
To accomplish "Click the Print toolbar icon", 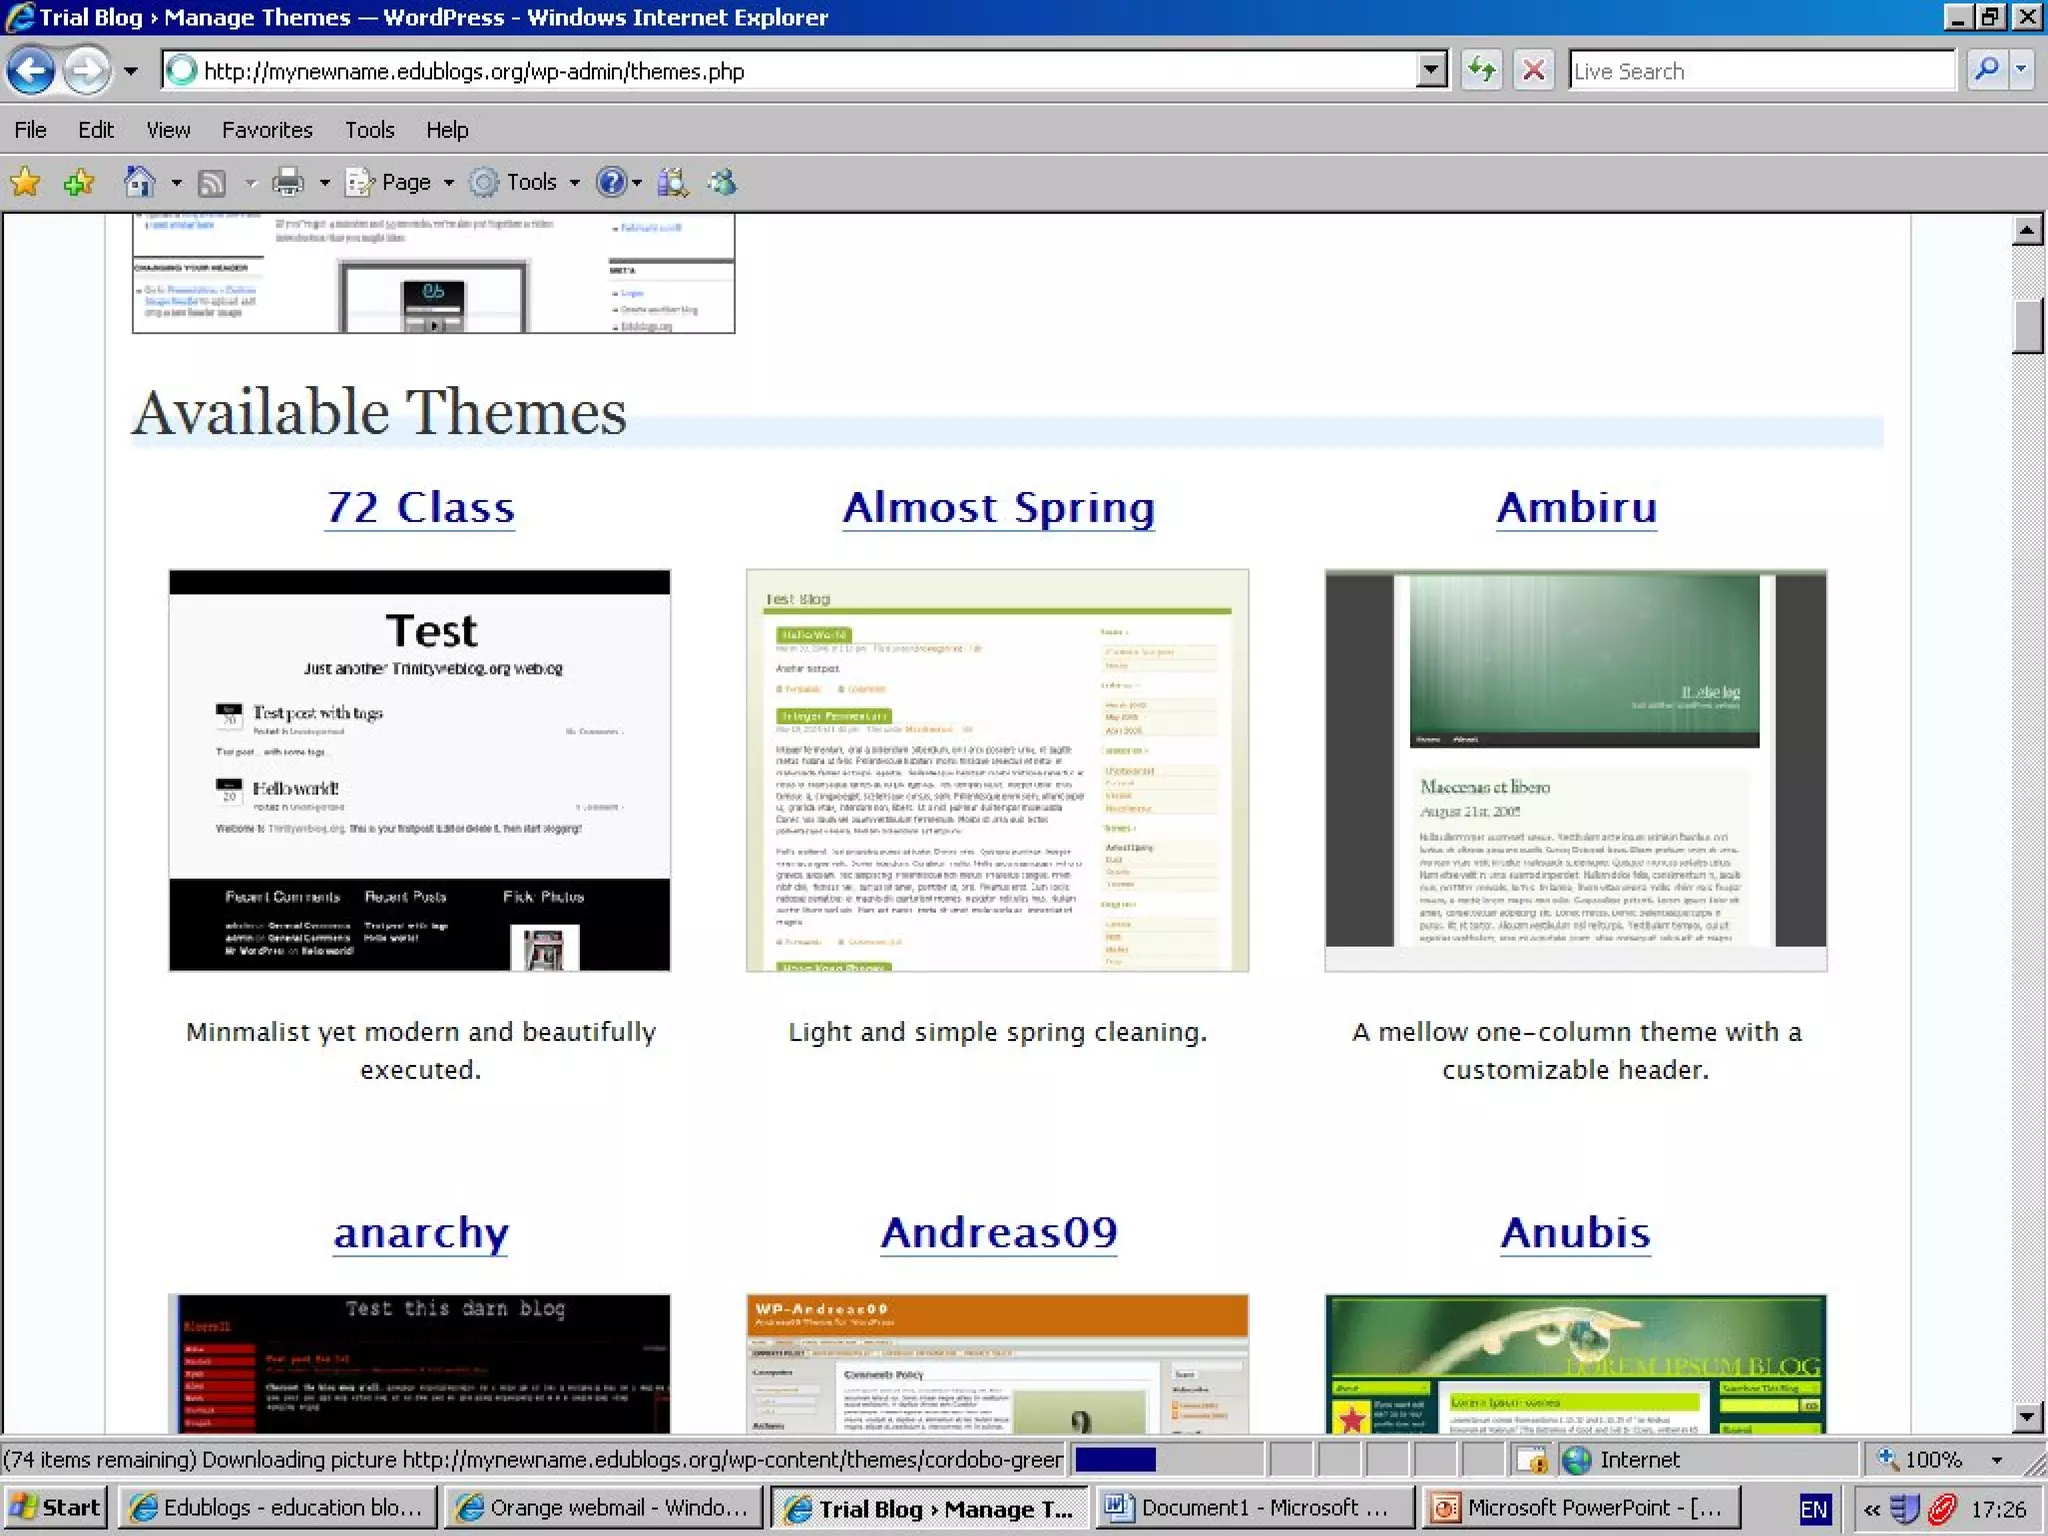I will click(x=288, y=182).
